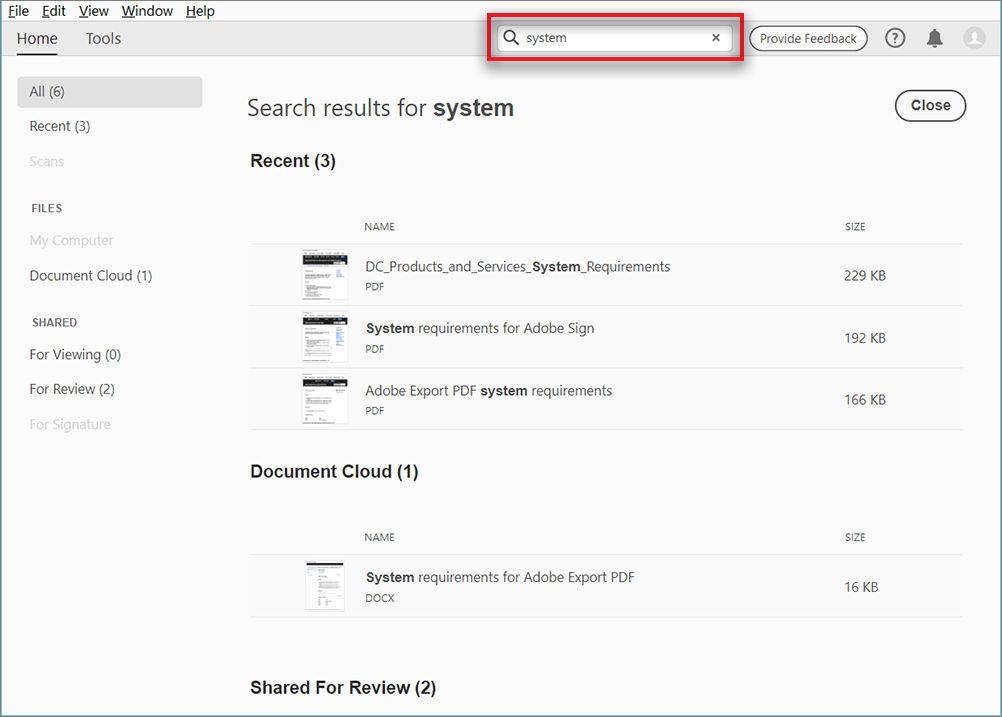The width and height of the screenshot is (1002, 717).
Task: Click the 16 KB size value
Action: (x=861, y=587)
